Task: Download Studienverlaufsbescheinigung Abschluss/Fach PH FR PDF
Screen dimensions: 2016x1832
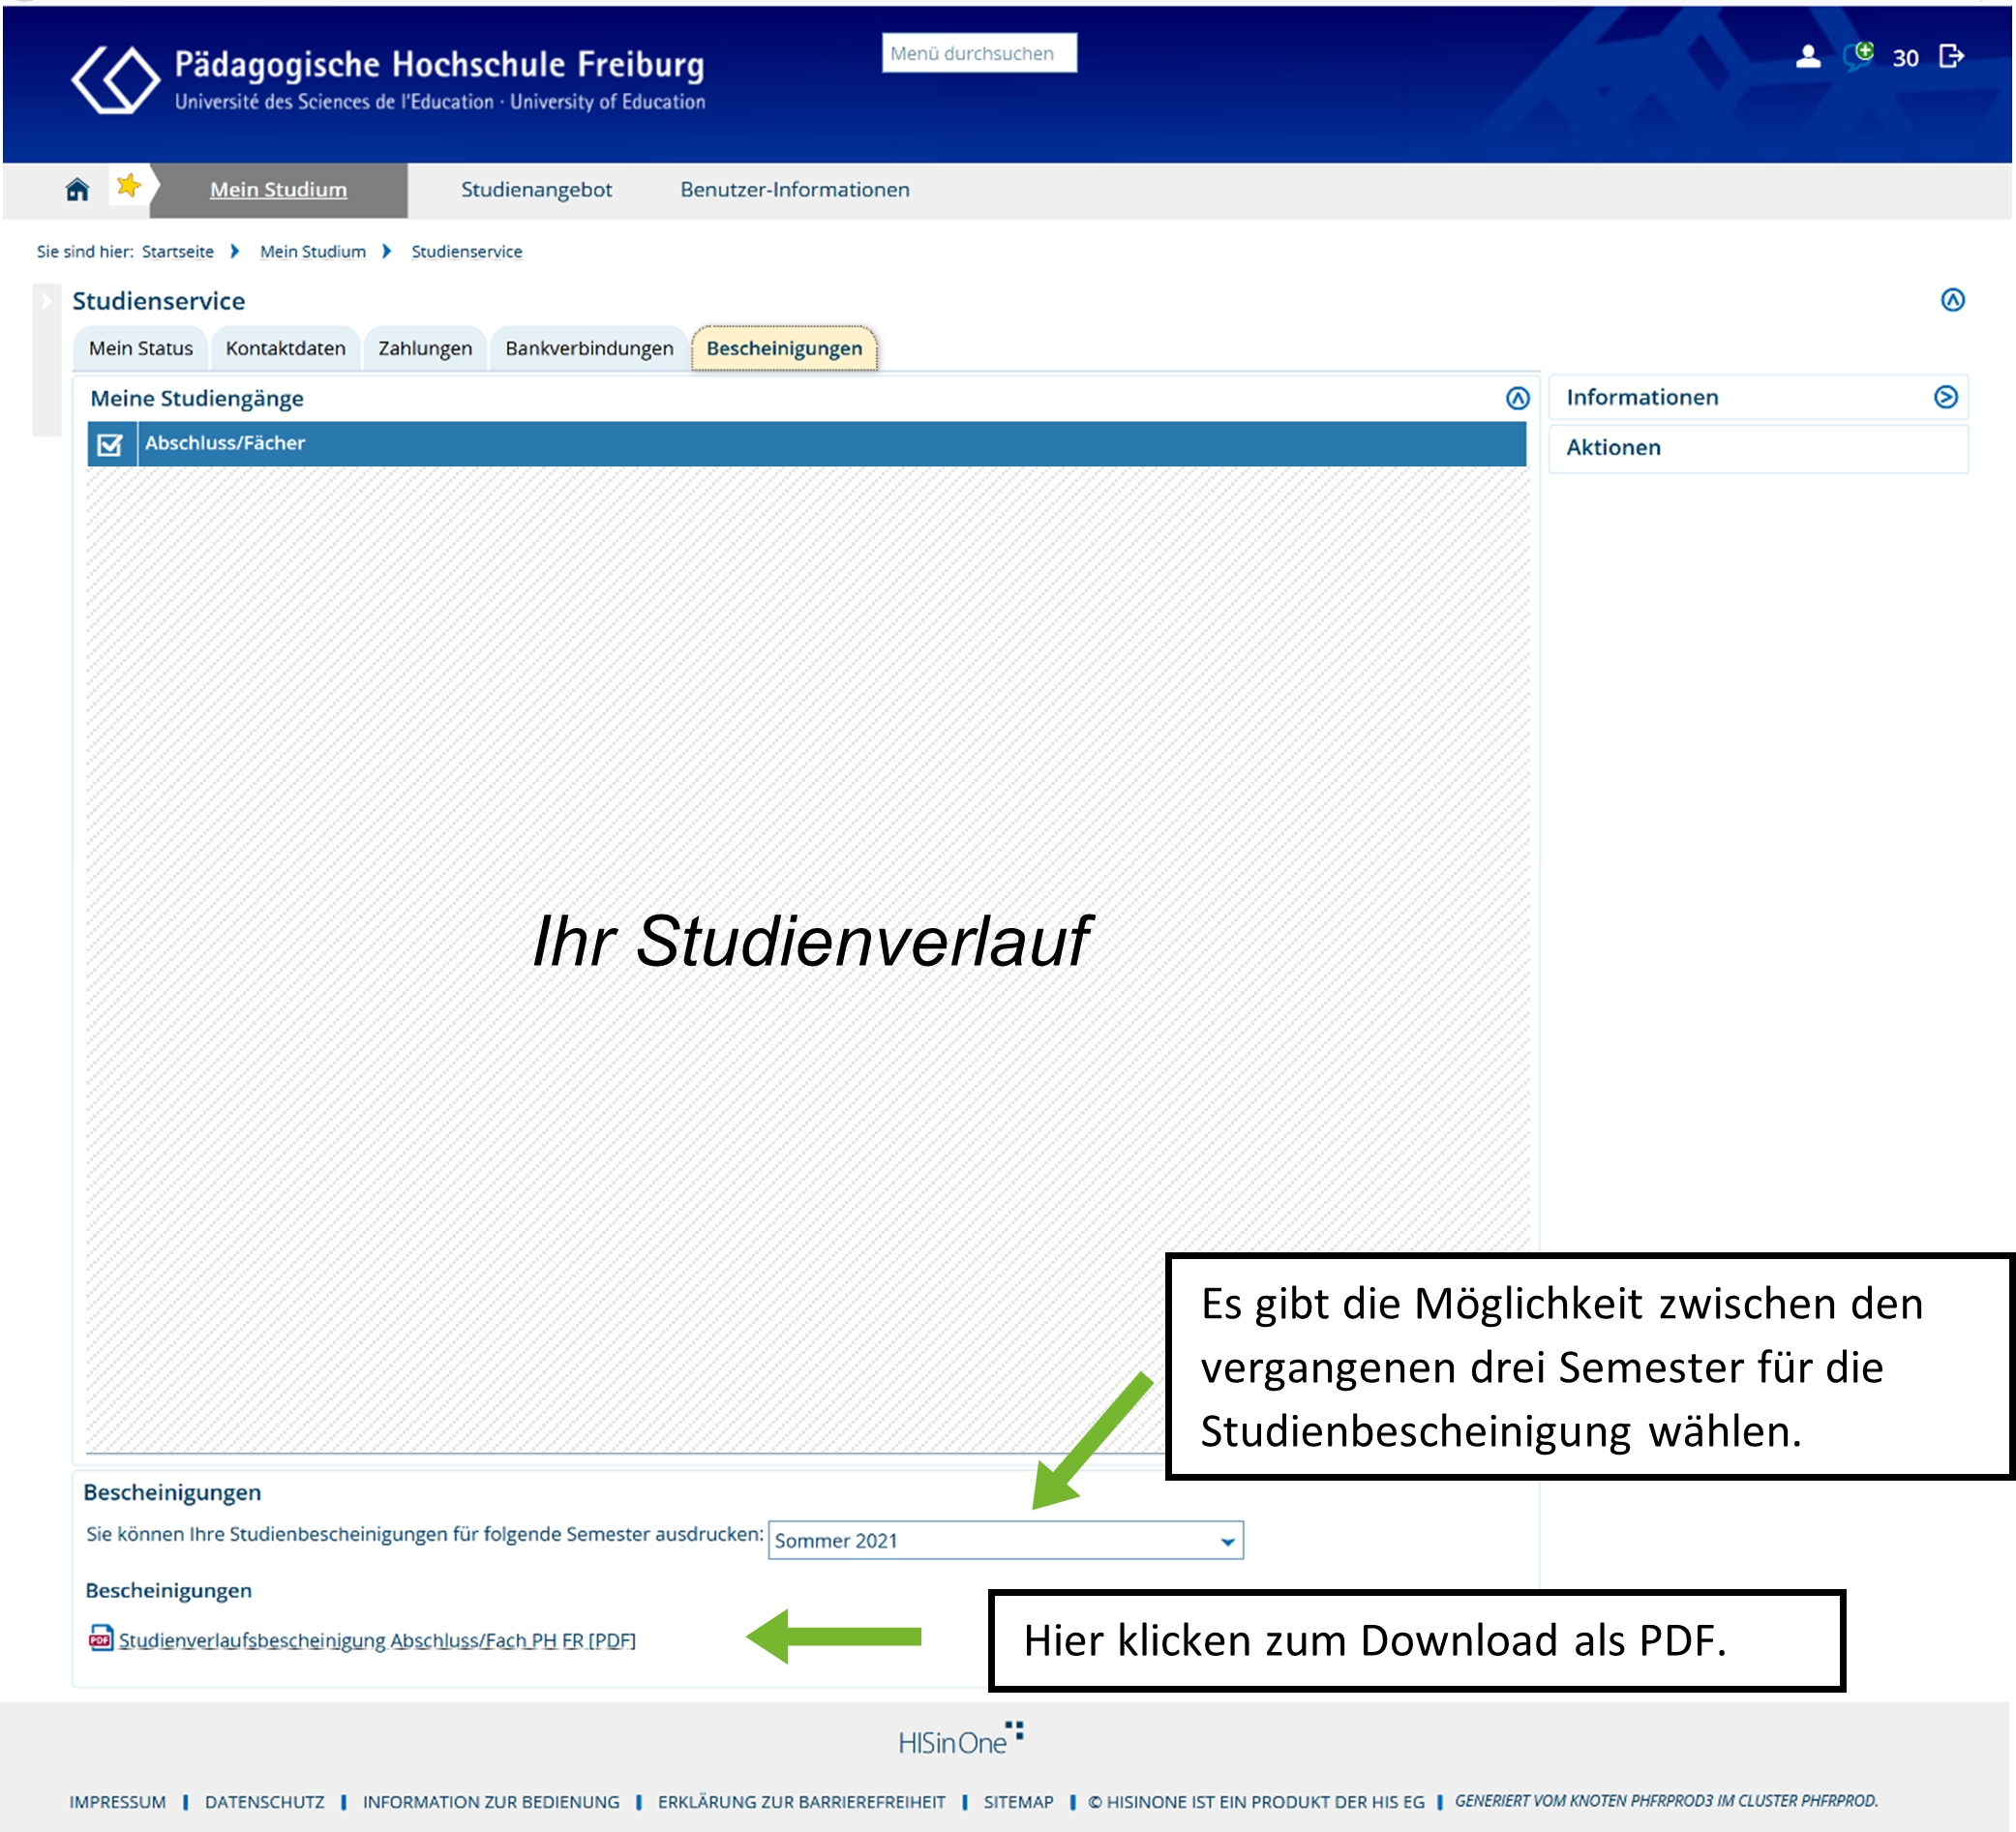Action: pos(377,1640)
